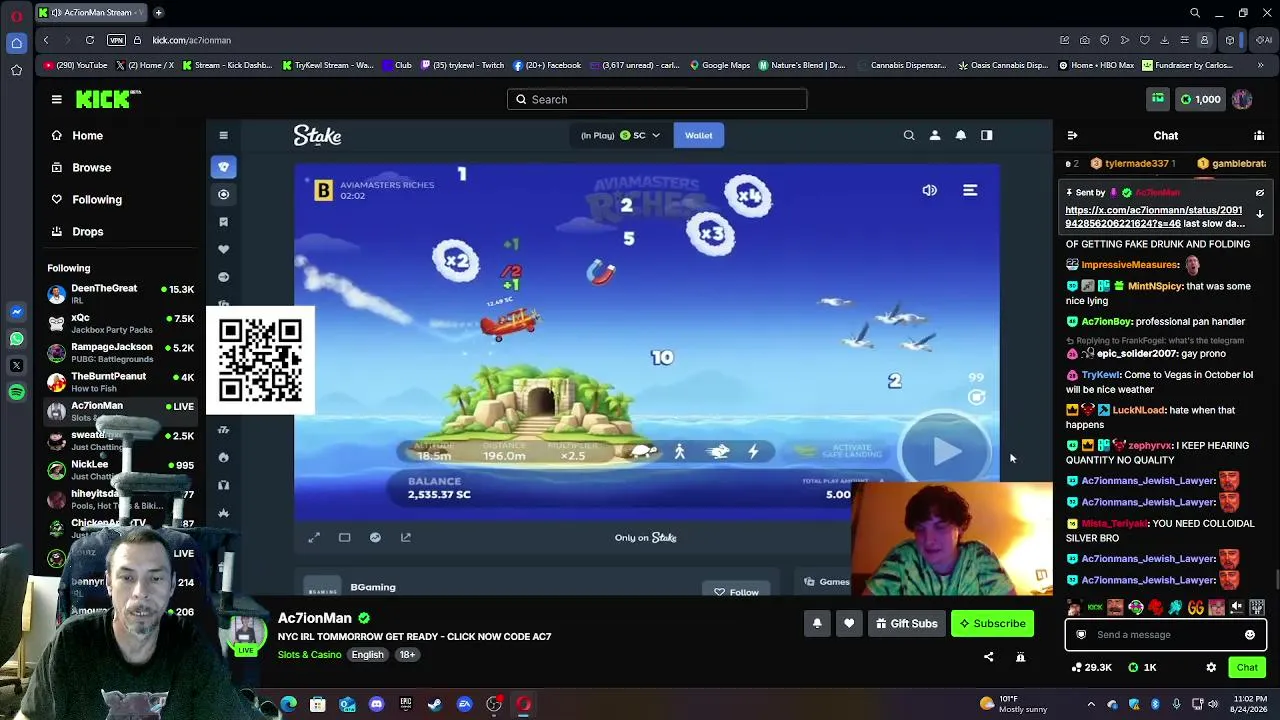Screen dimensions: 1280x720
Task: Open the pinned x.com link
Action: tap(1154, 217)
